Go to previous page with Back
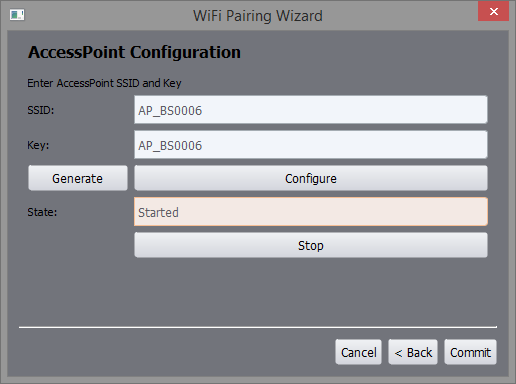Screen dimensions: 516x384 point(413,352)
